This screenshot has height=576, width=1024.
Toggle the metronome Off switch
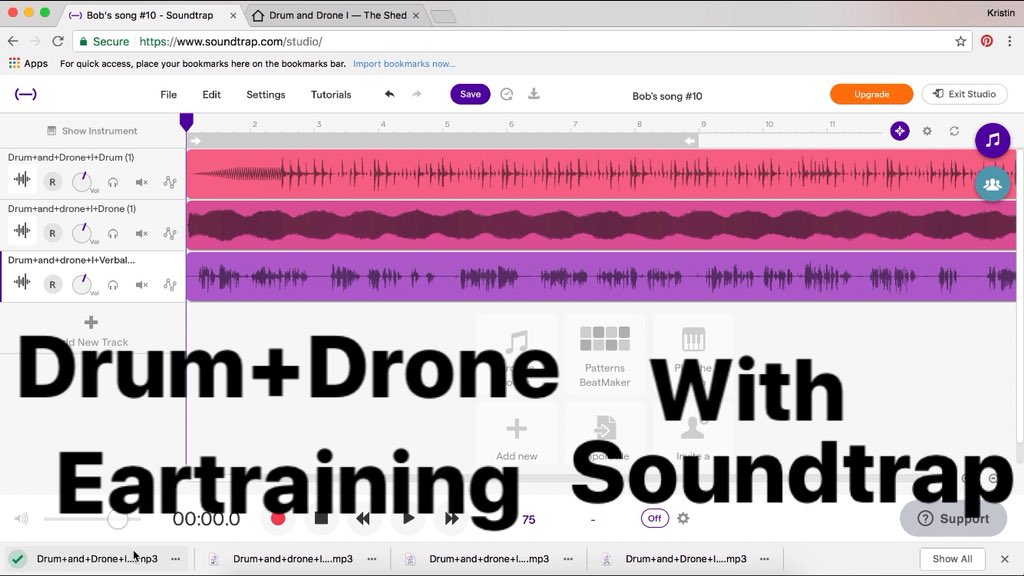[x=654, y=519]
